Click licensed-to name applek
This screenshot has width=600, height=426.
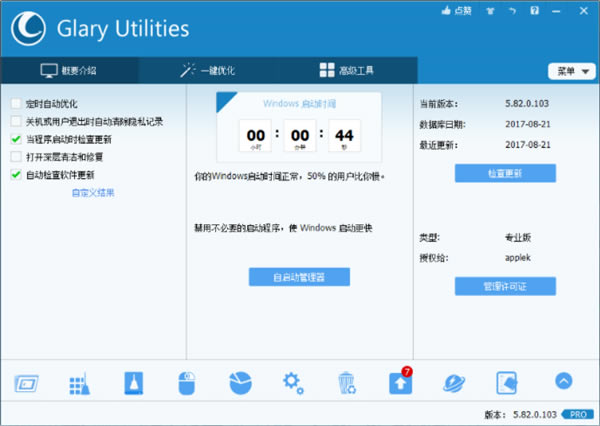(x=518, y=258)
